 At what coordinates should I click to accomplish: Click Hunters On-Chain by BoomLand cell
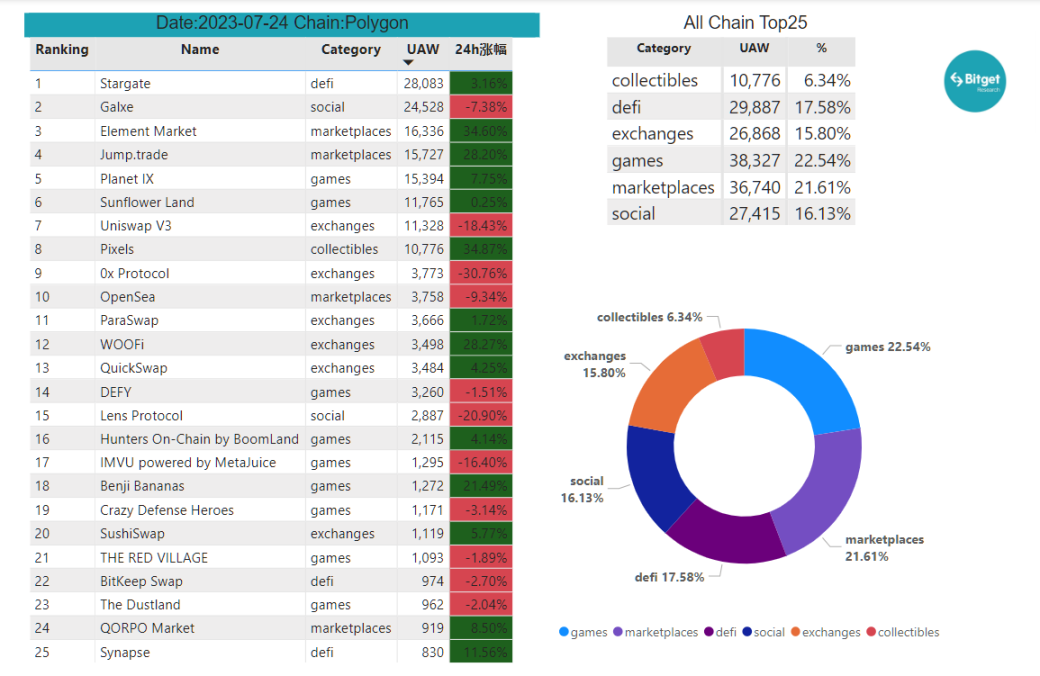199,439
